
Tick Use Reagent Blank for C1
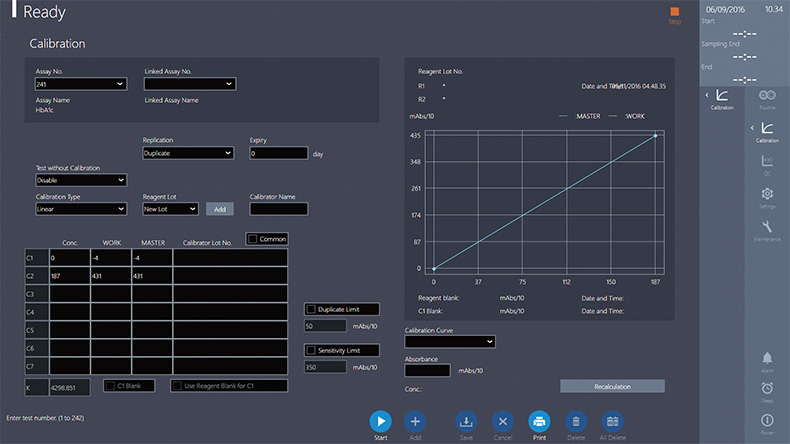click(177, 386)
